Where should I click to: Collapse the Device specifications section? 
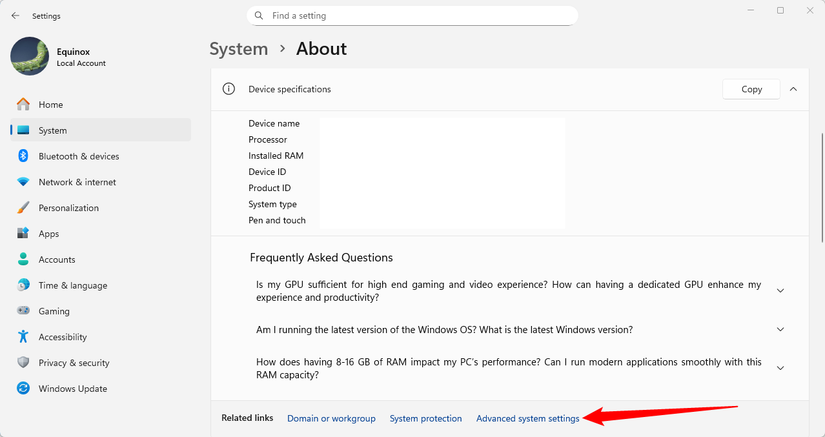click(x=793, y=89)
